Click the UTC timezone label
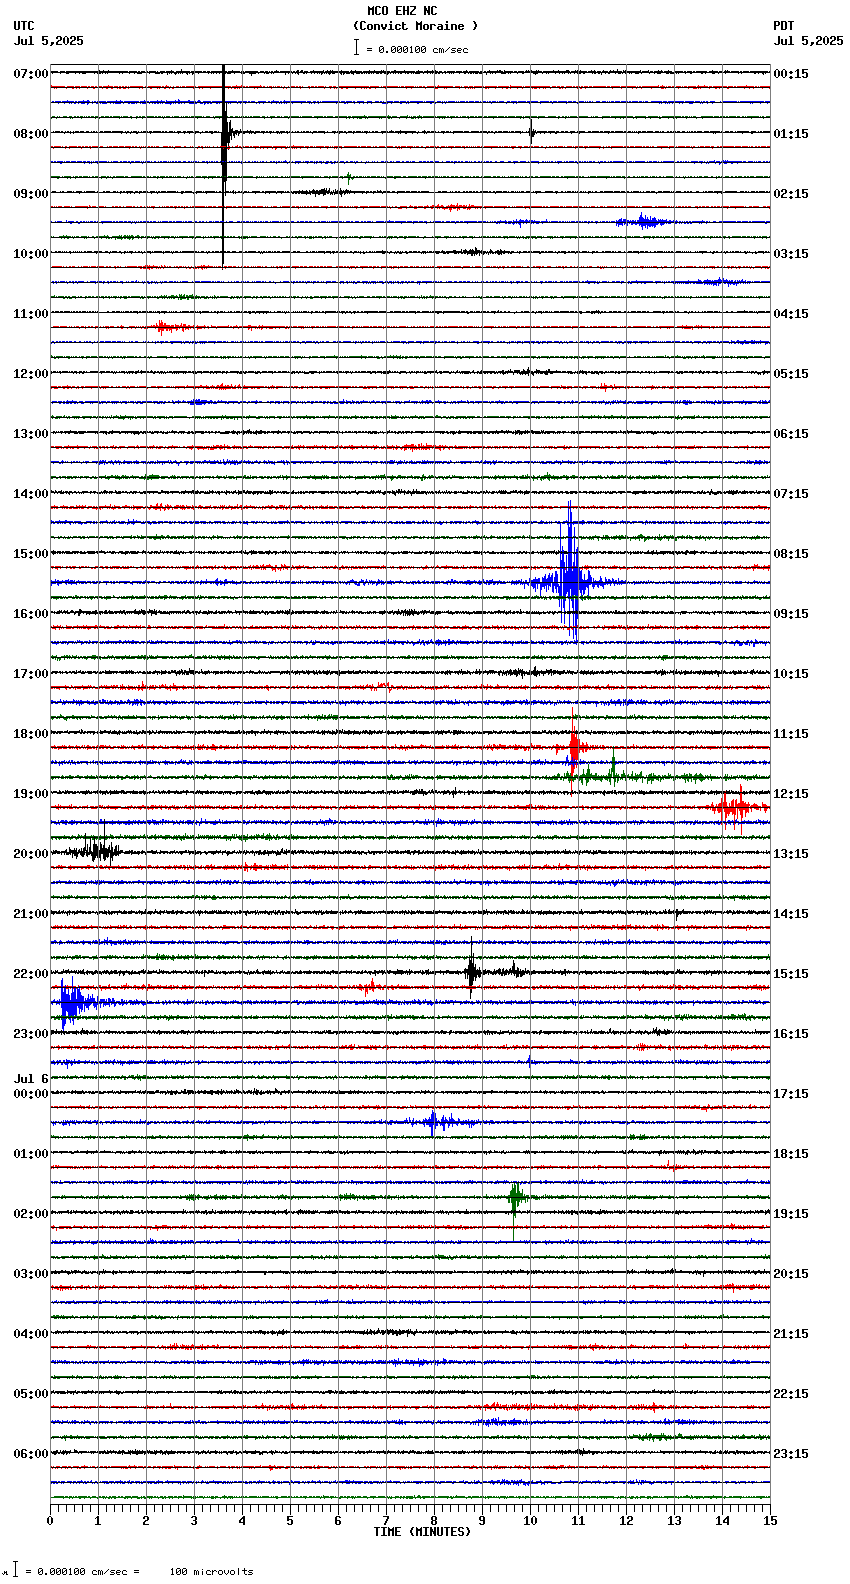The image size is (850, 1584). pos(24,26)
